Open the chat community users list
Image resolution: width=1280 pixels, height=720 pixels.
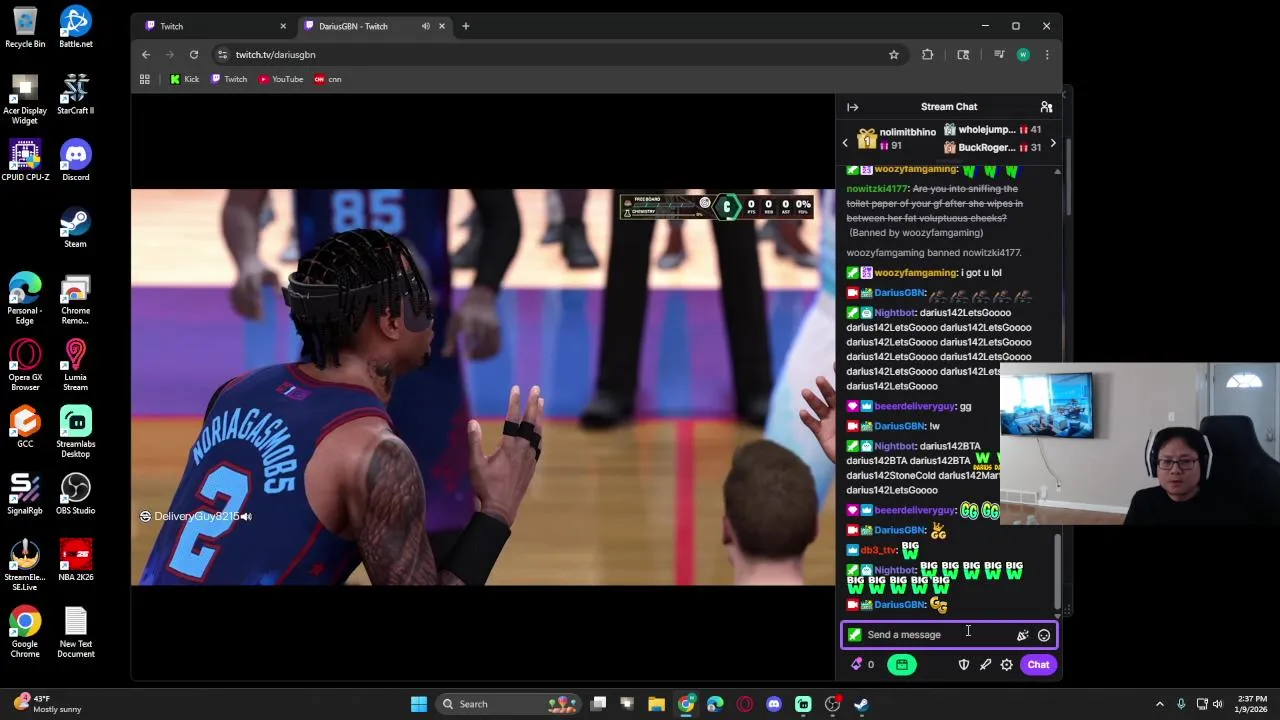[x=1046, y=107]
